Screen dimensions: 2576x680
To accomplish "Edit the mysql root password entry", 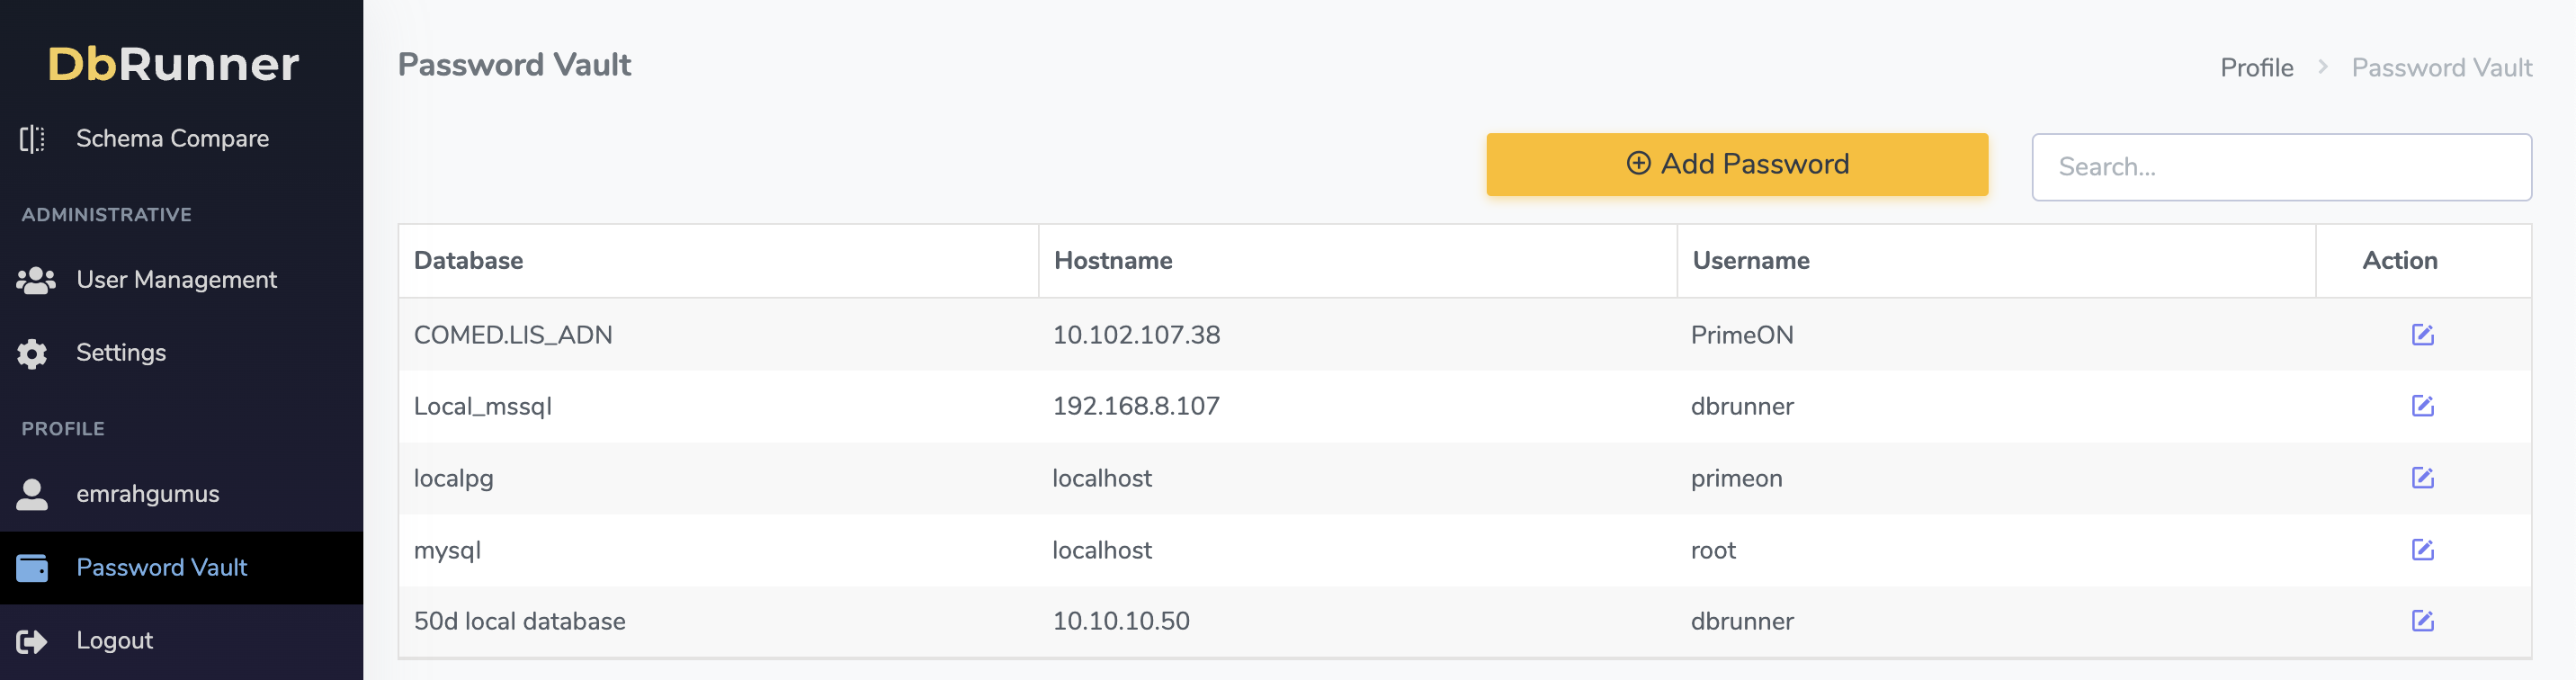I will [x=2421, y=550].
